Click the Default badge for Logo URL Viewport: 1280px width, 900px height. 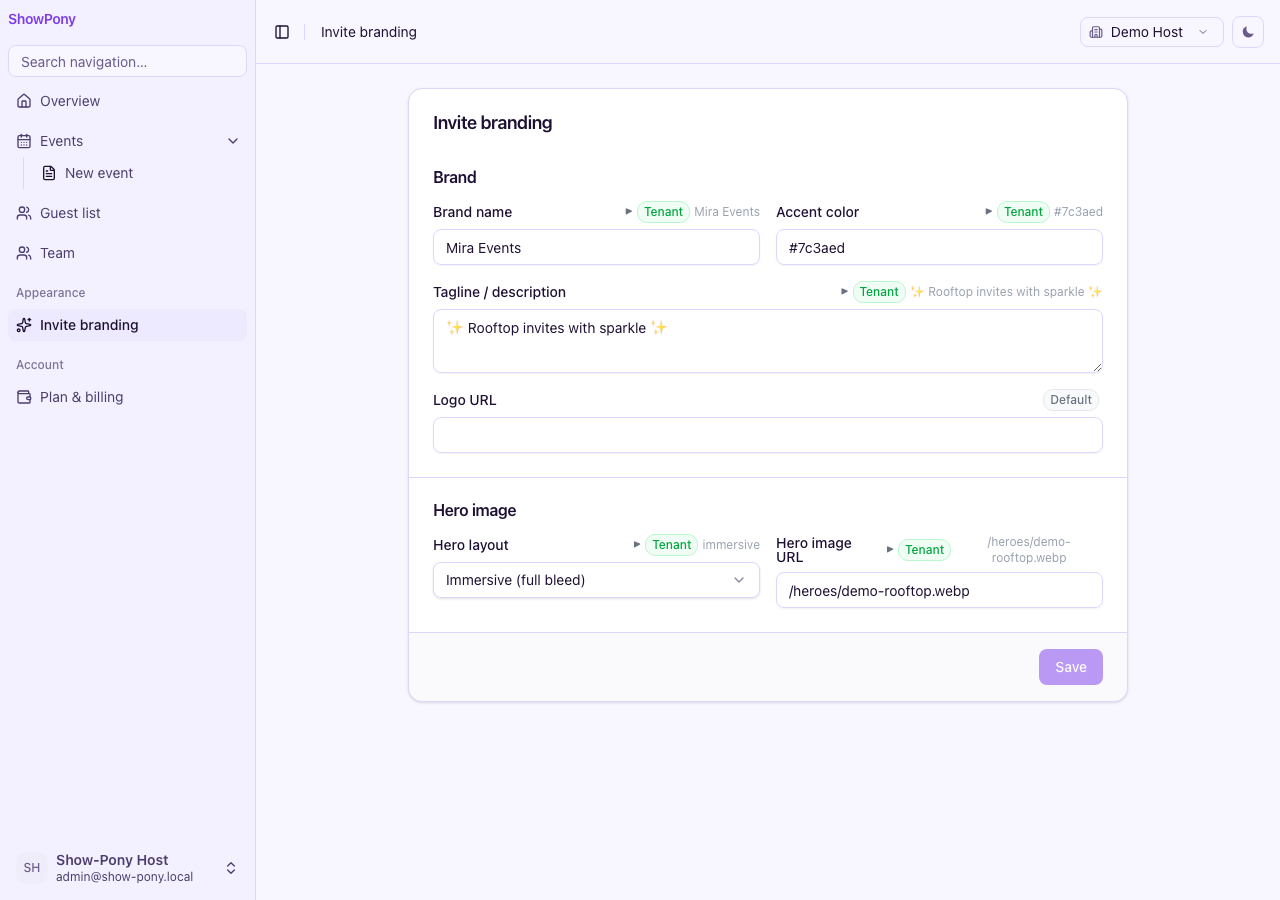click(1071, 400)
